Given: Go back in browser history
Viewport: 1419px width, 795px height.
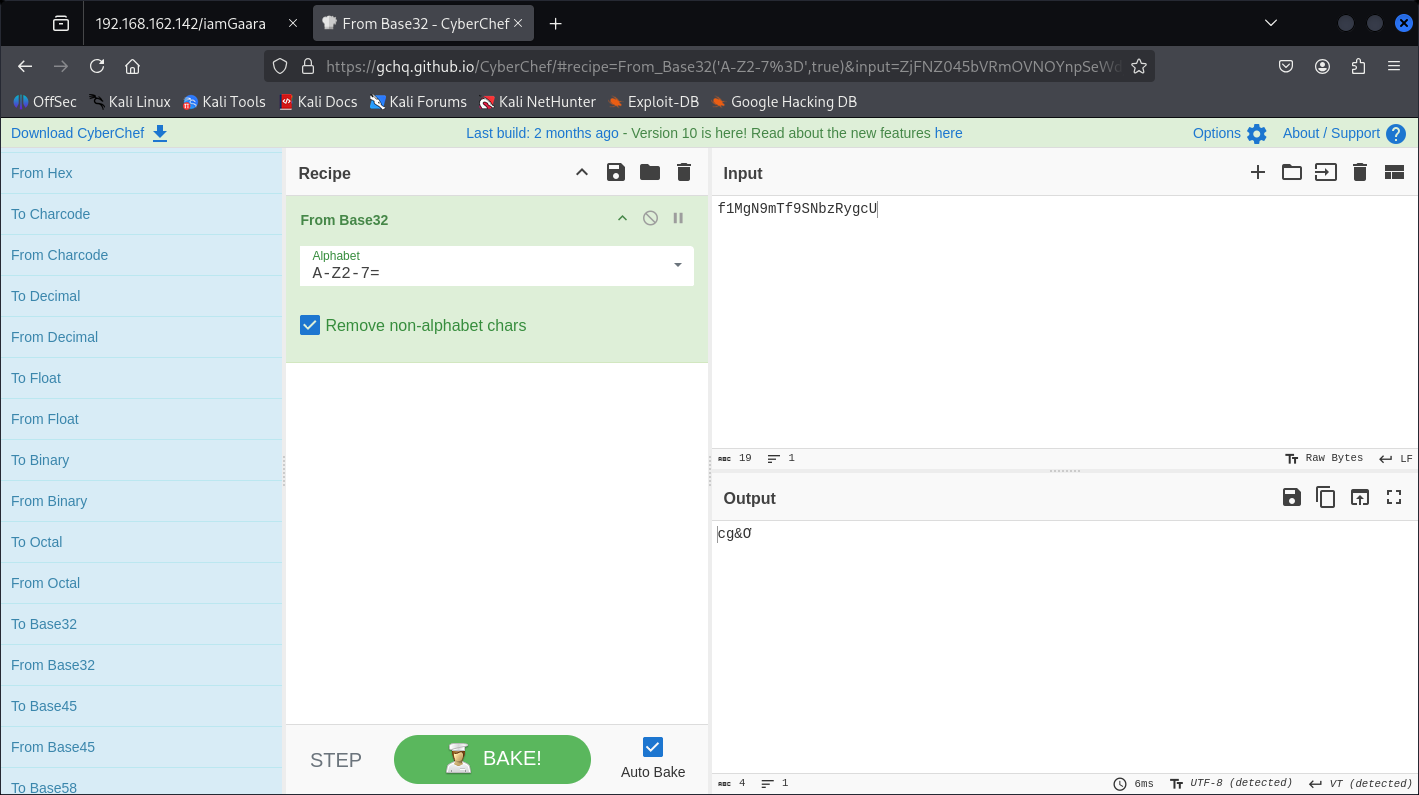Looking at the screenshot, I should 25,66.
